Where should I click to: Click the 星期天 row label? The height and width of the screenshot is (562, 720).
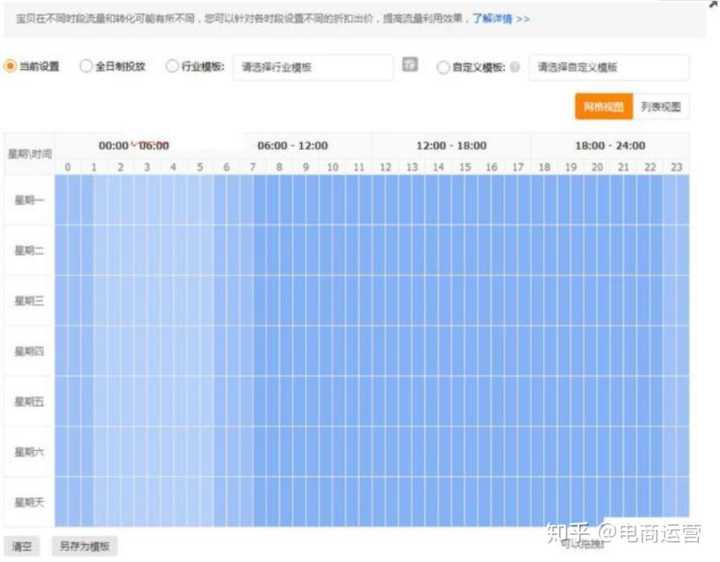tap(29, 501)
